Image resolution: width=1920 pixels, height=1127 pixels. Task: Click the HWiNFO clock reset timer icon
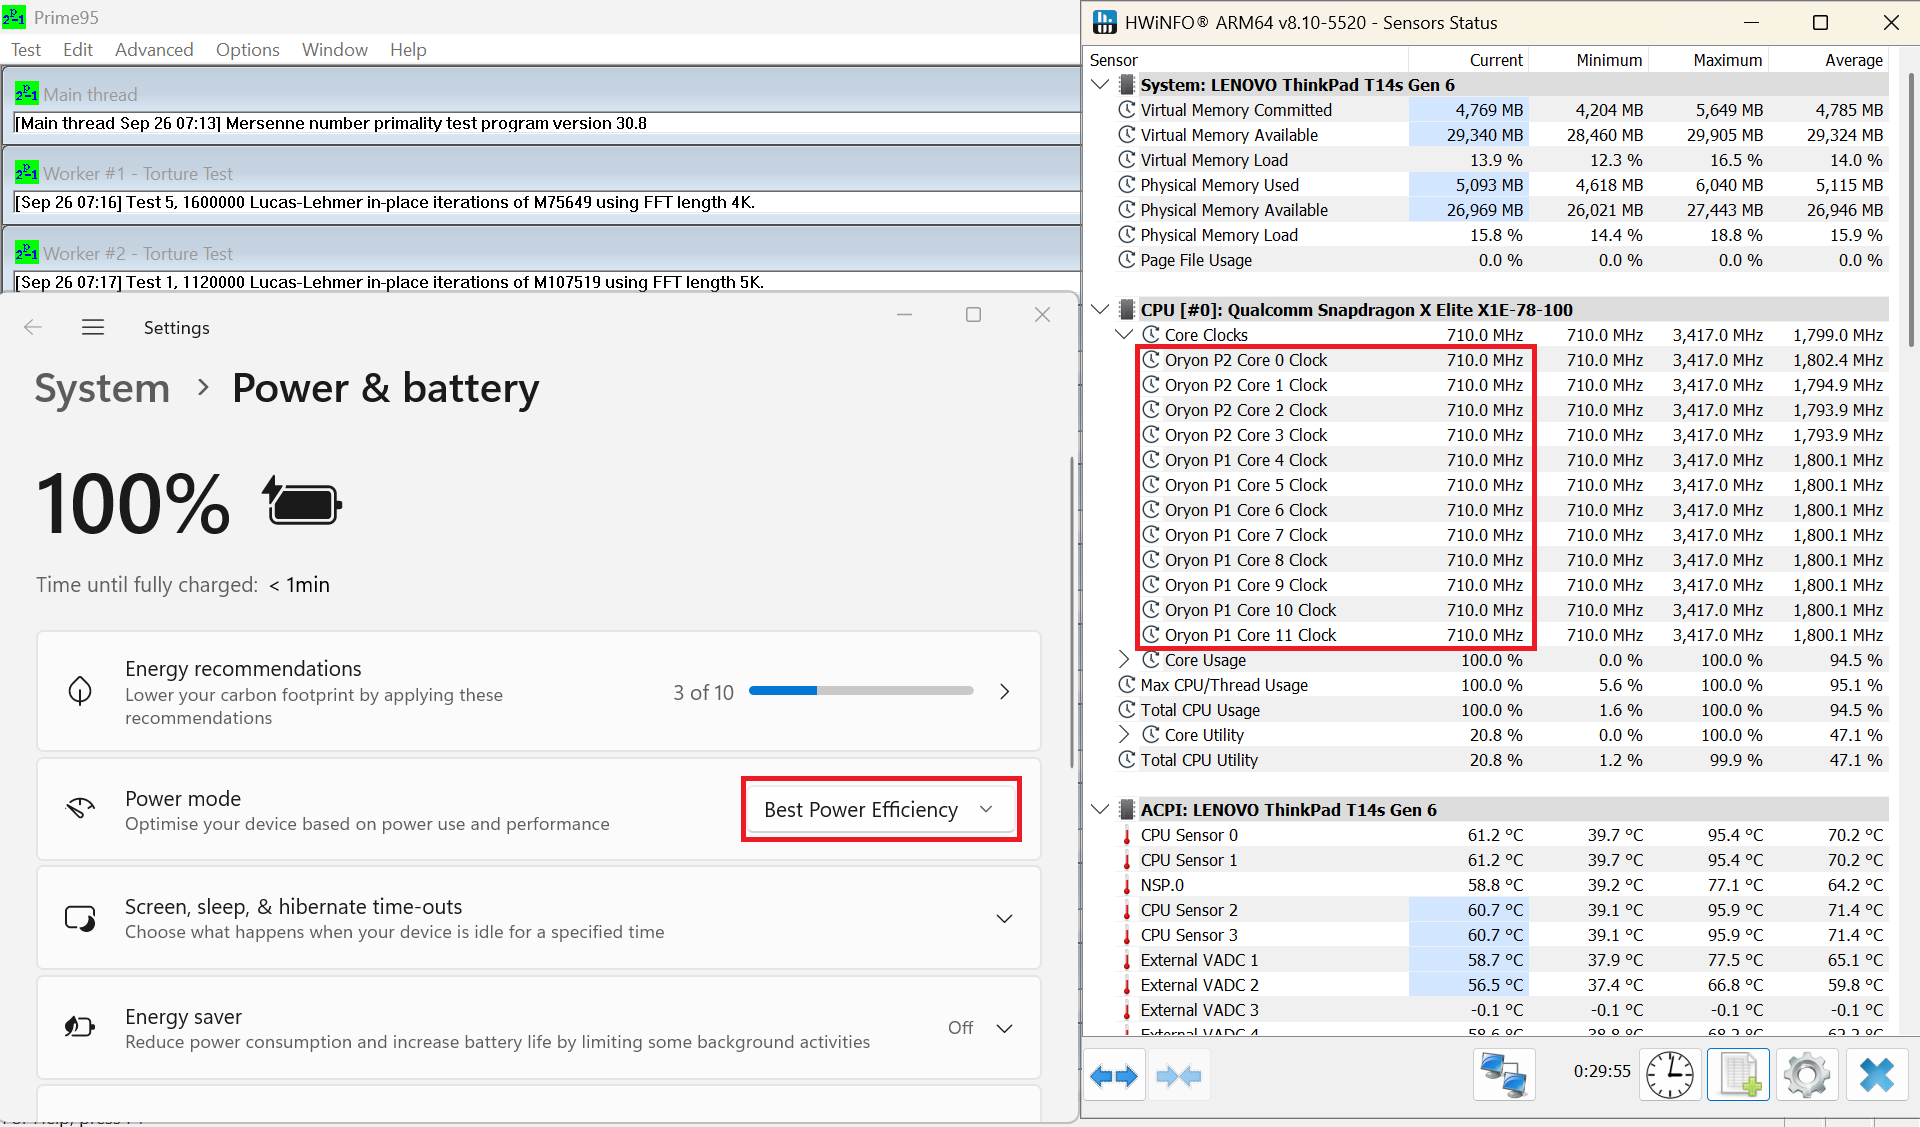pyautogui.click(x=1669, y=1076)
